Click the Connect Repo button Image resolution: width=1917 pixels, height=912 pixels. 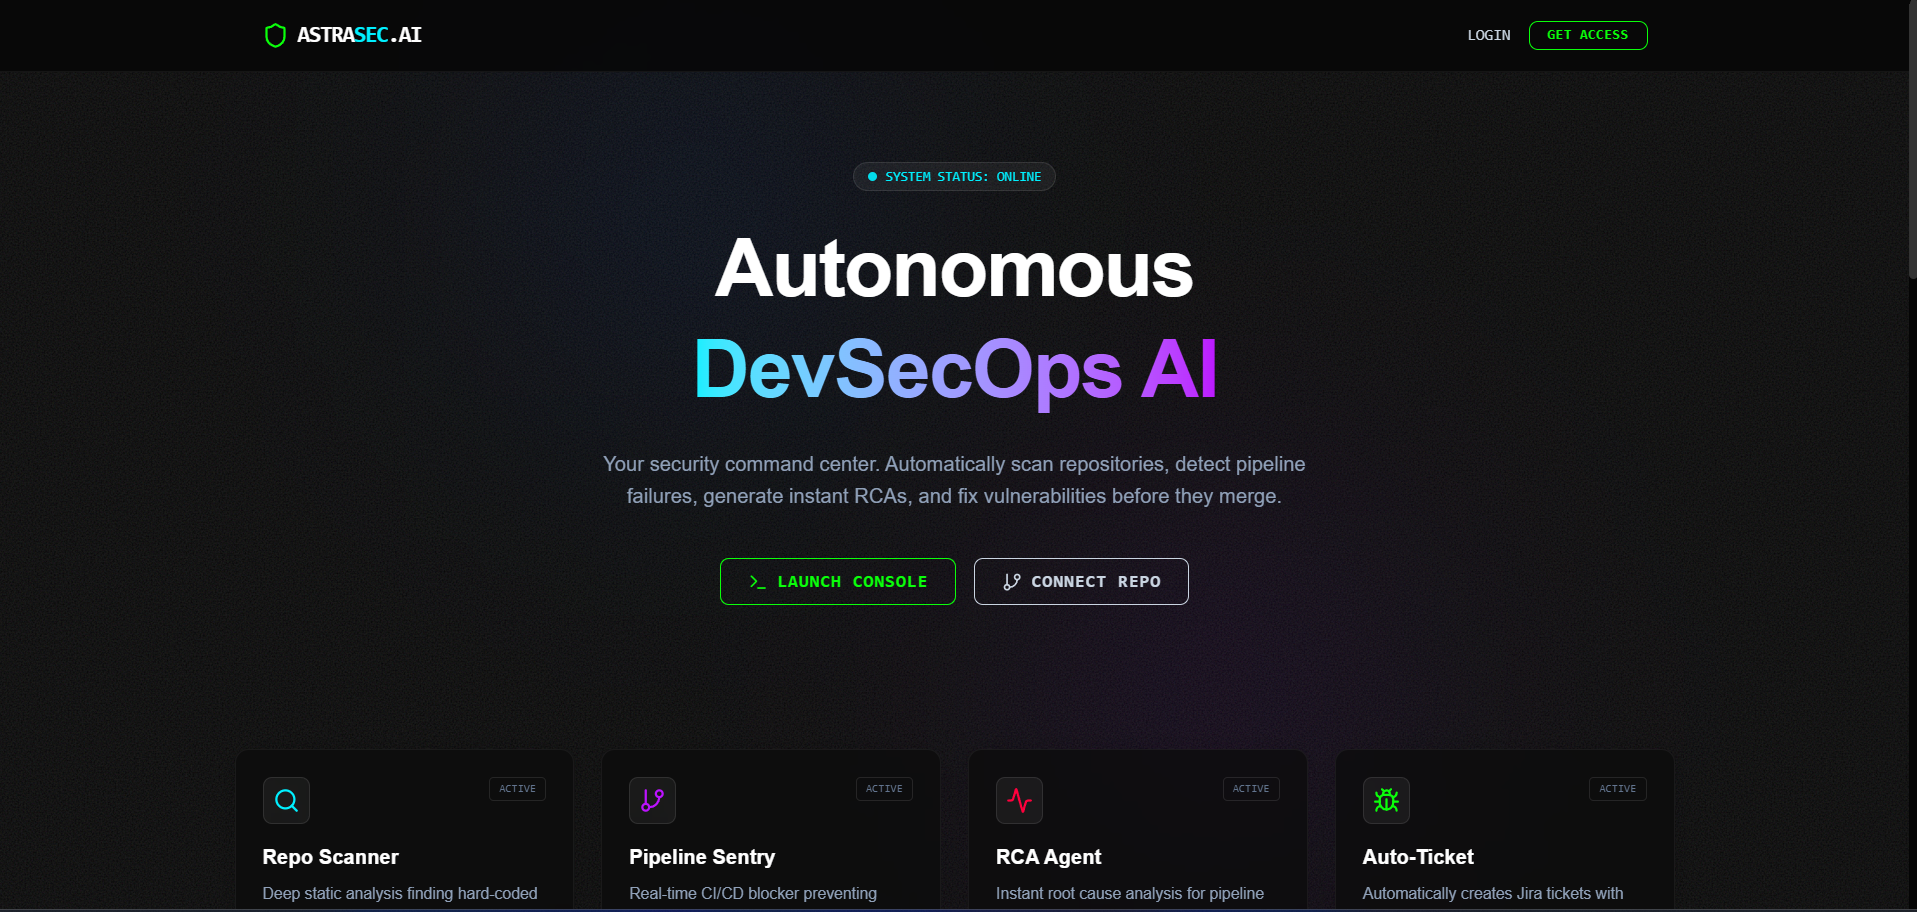[1081, 581]
